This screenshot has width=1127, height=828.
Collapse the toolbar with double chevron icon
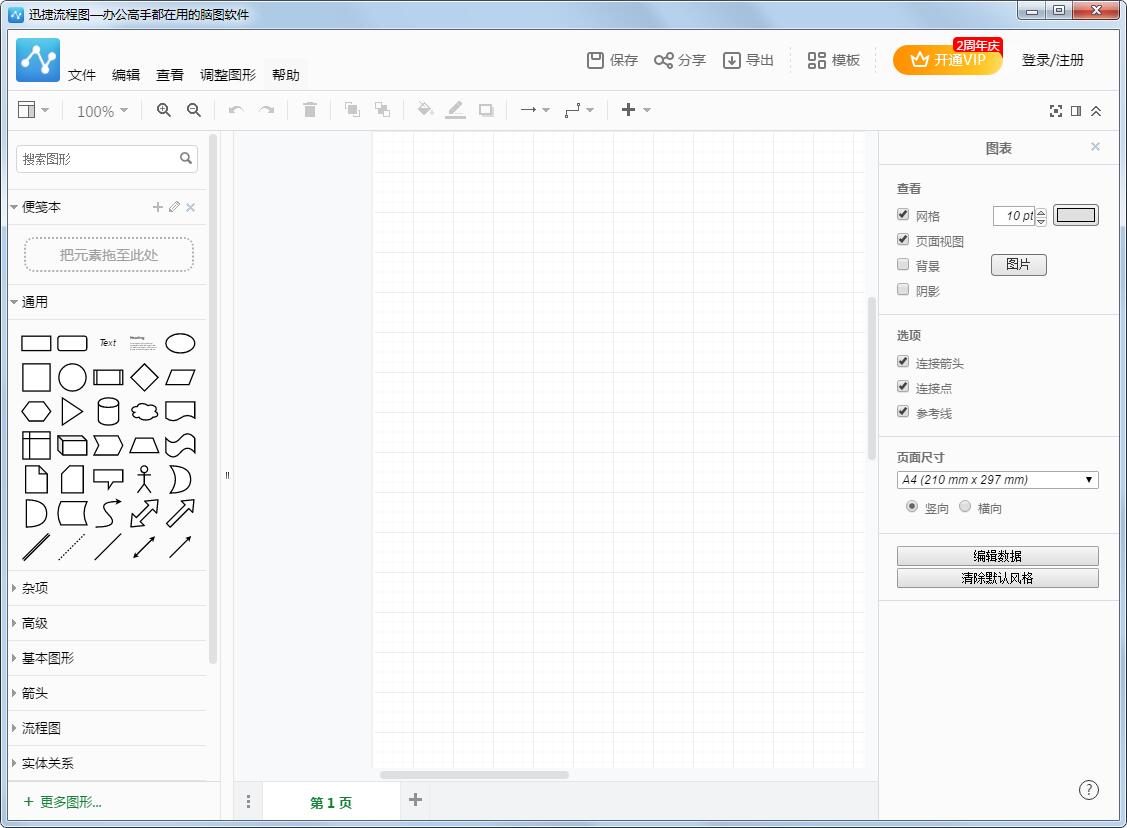1096,111
